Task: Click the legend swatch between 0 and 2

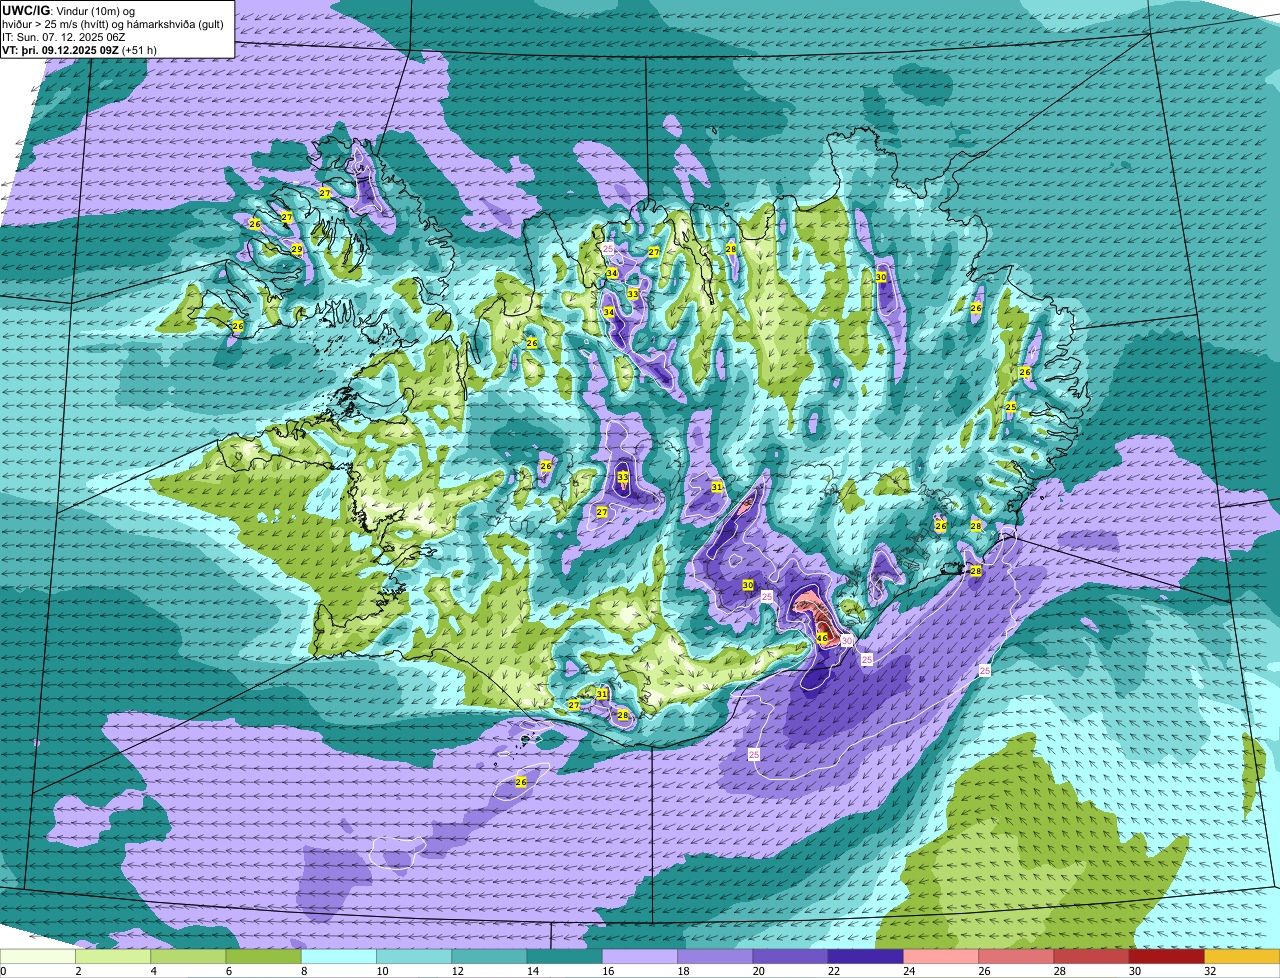Action: (38, 957)
